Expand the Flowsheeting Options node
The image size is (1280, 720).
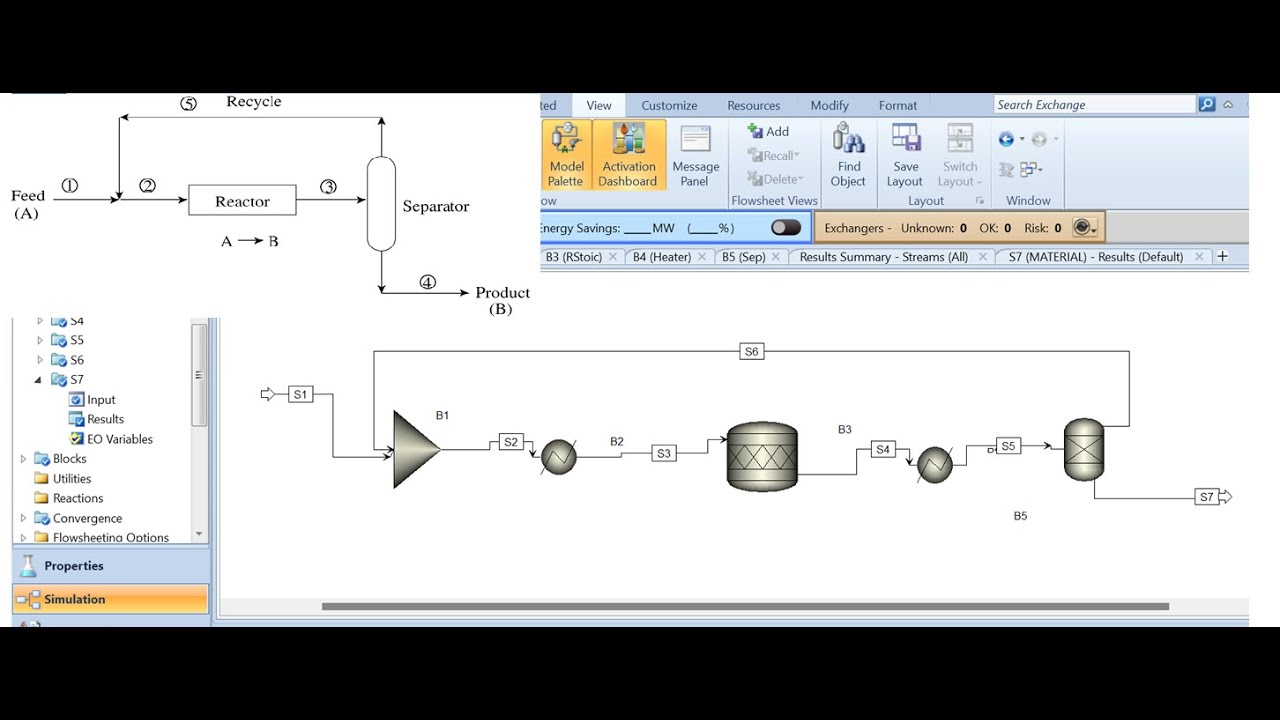(x=23, y=538)
